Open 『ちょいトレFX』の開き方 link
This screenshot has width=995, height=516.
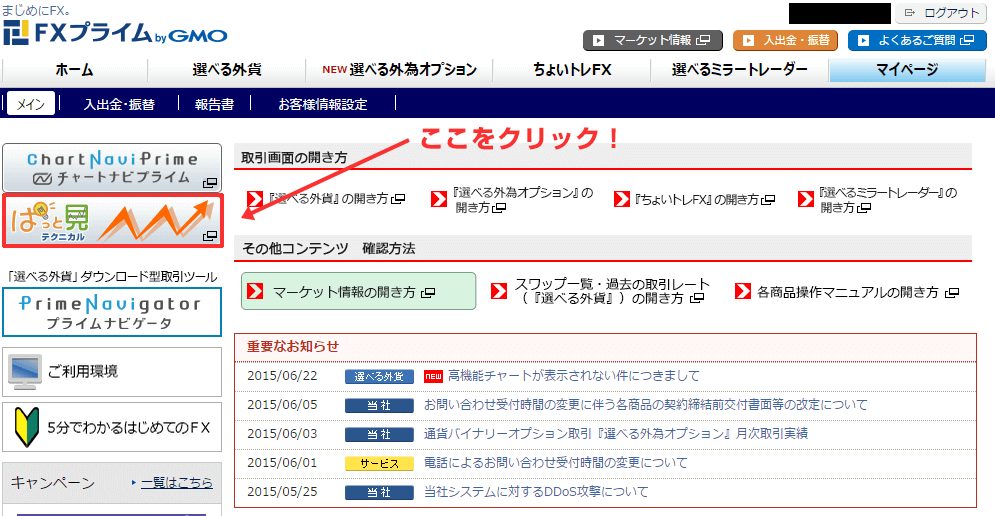tap(704, 199)
